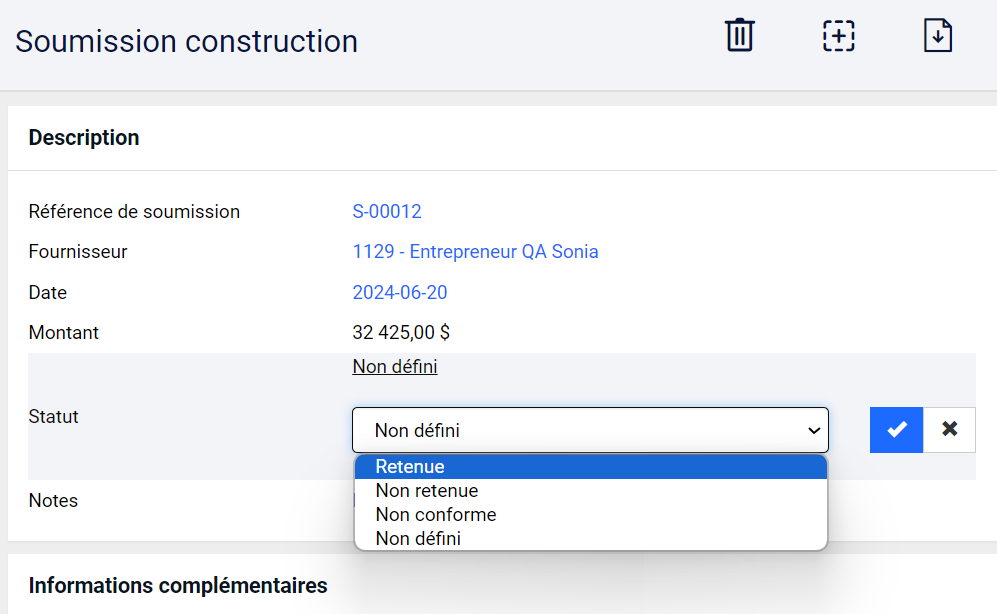The image size is (997, 614).
Task: Click the underlined Non défini status value
Action: (395, 367)
